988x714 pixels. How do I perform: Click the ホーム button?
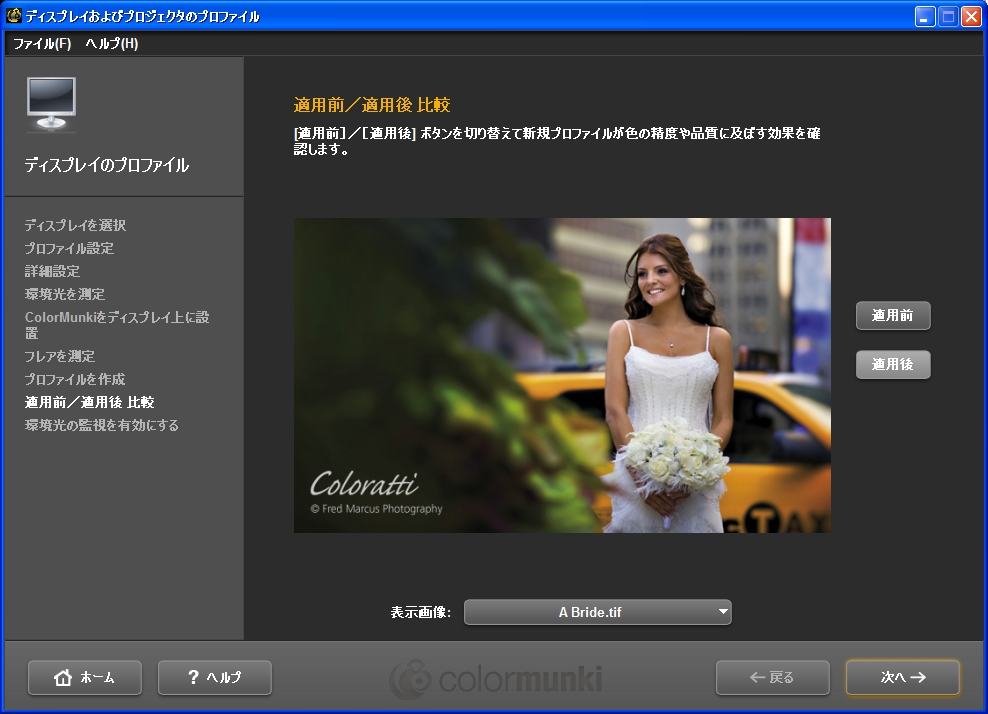pos(85,677)
